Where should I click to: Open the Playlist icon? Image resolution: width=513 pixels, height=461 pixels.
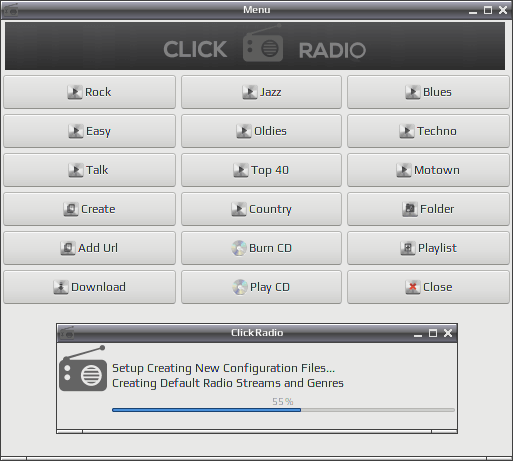pyautogui.click(x=408, y=248)
